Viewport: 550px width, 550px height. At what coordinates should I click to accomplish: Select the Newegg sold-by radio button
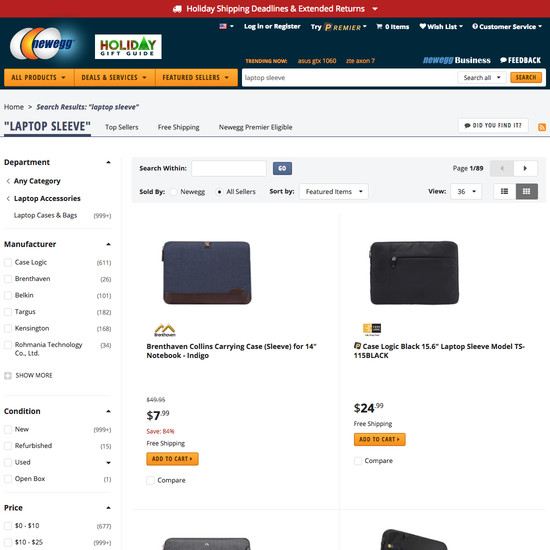[x=174, y=192]
